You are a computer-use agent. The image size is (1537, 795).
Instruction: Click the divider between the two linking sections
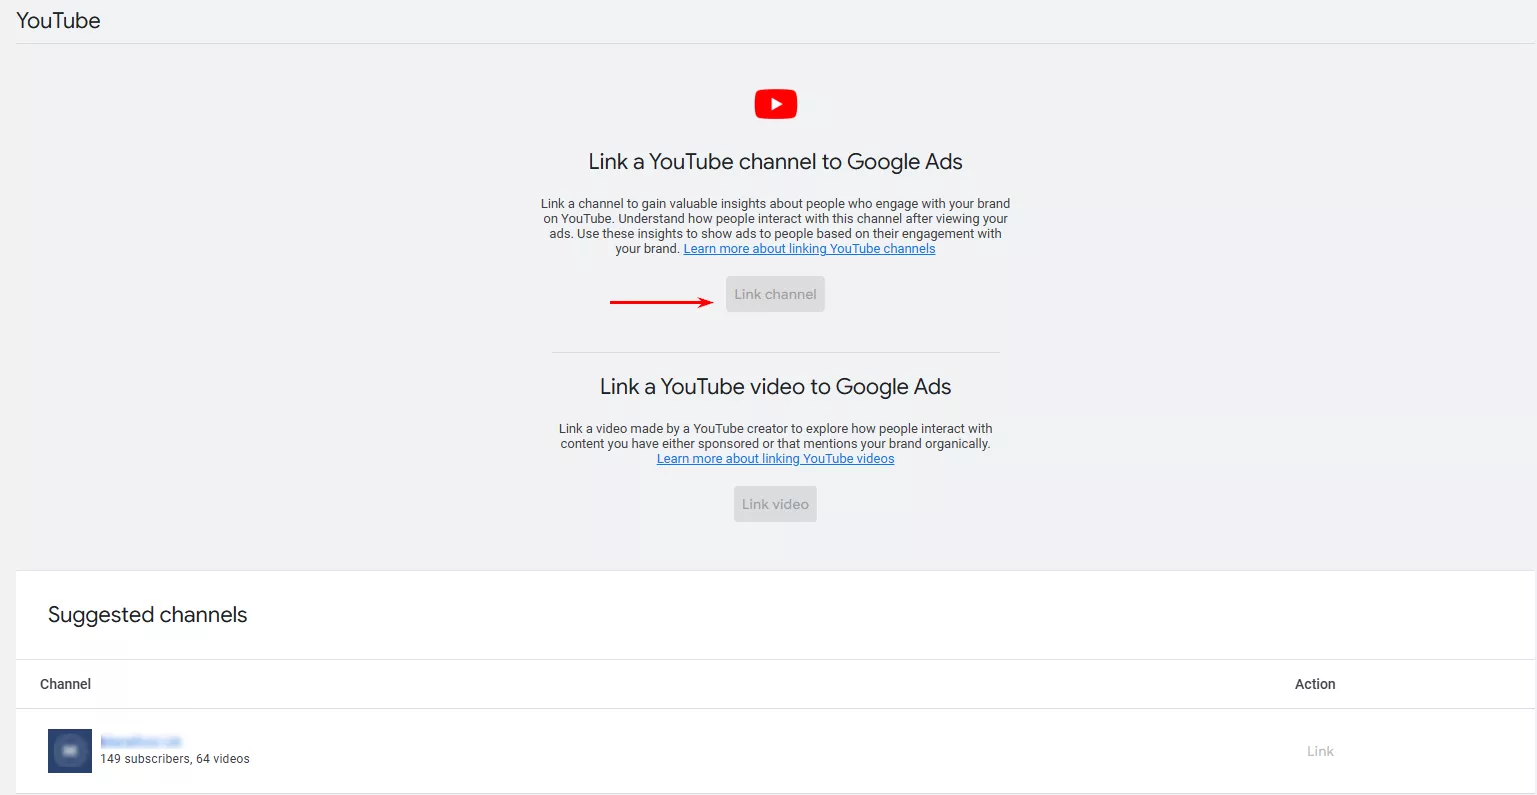coord(775,352)
